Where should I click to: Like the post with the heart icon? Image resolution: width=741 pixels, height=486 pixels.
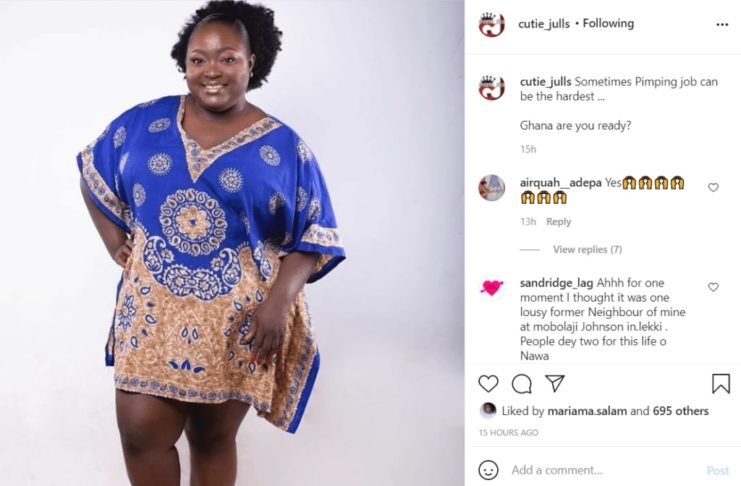pos(488,383)
